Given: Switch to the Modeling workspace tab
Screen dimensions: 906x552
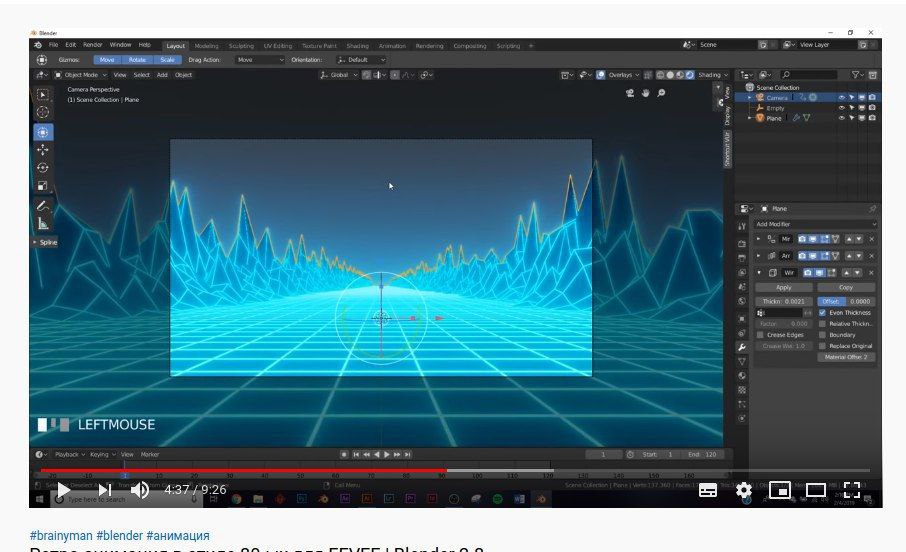Looking at the screenshot, I should pos(206,46).
